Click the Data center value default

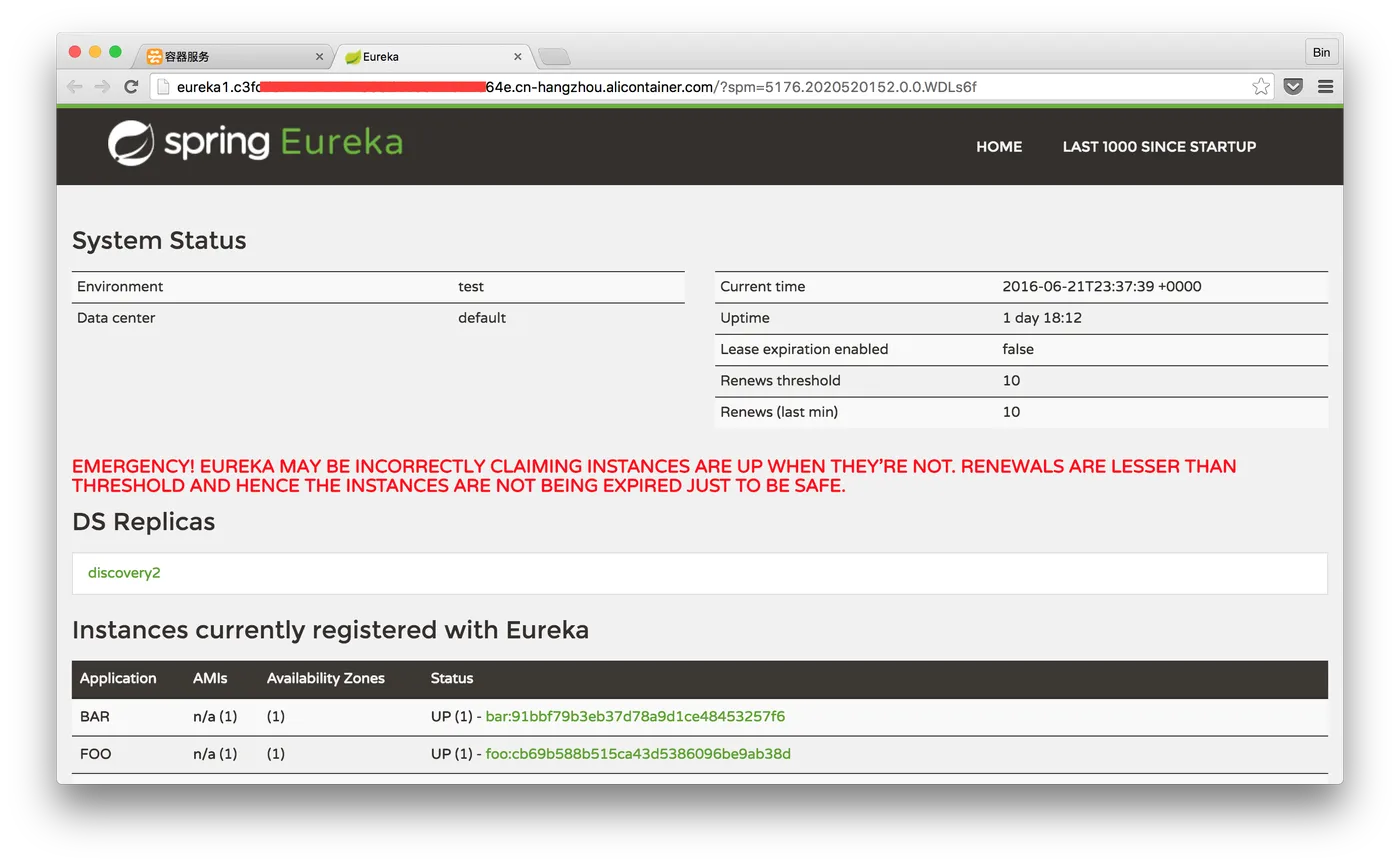pos(482,318)
